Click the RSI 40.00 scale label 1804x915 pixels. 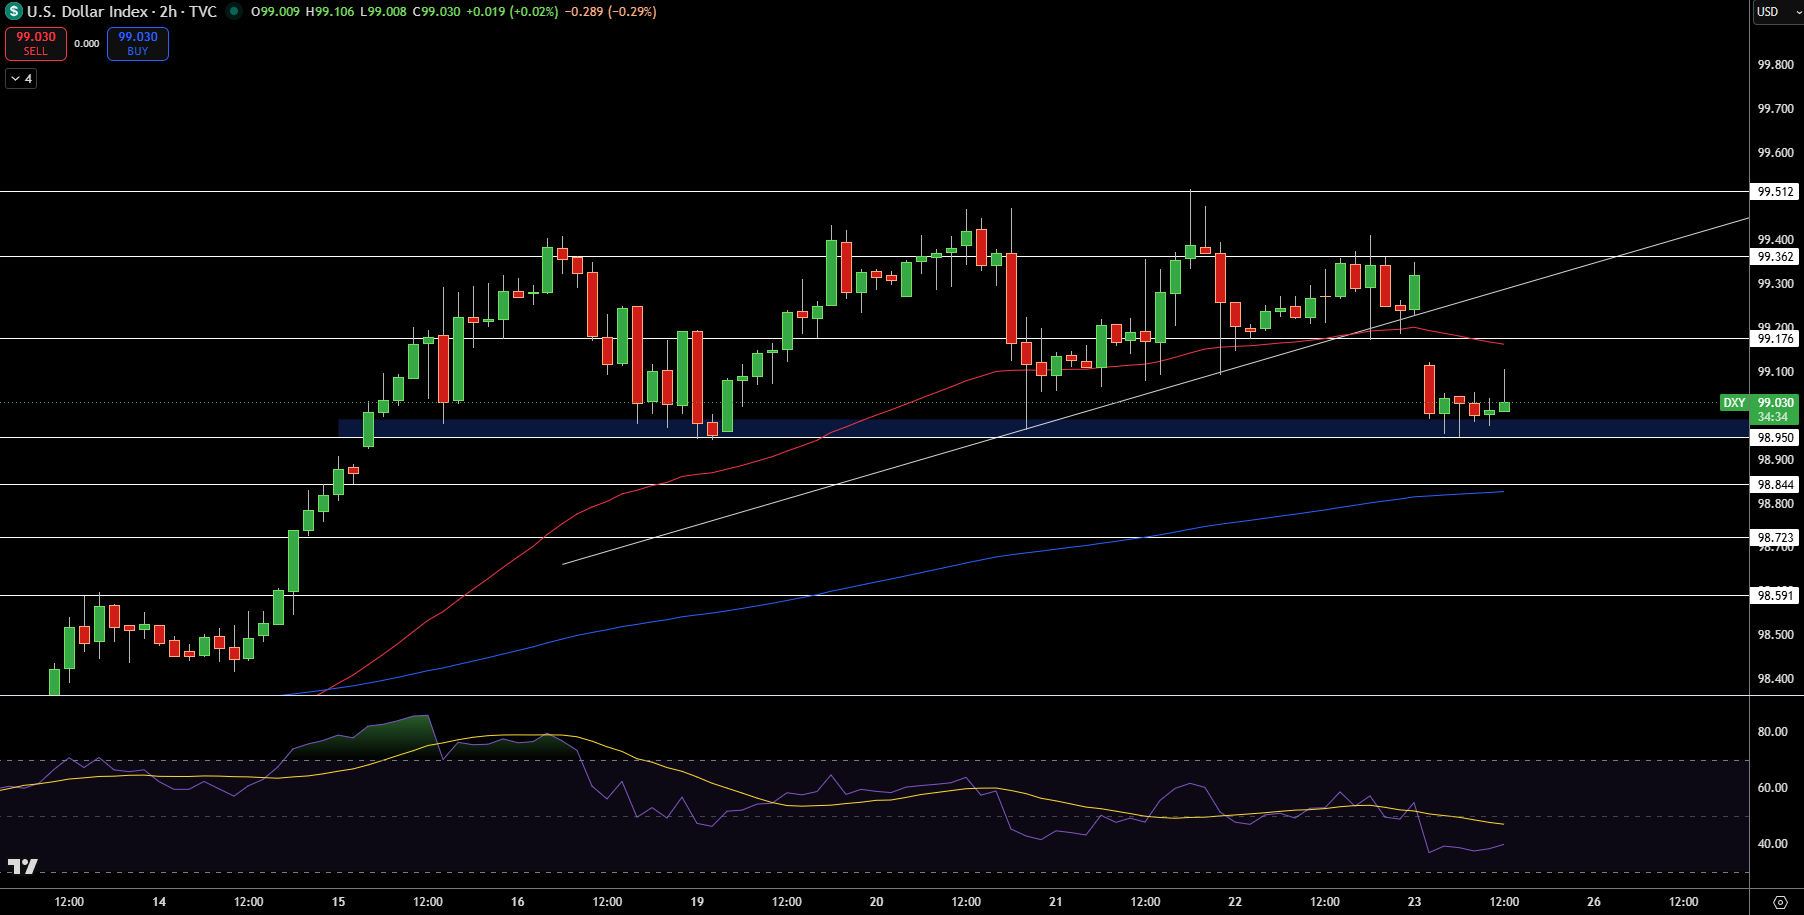click(1772, 844)
